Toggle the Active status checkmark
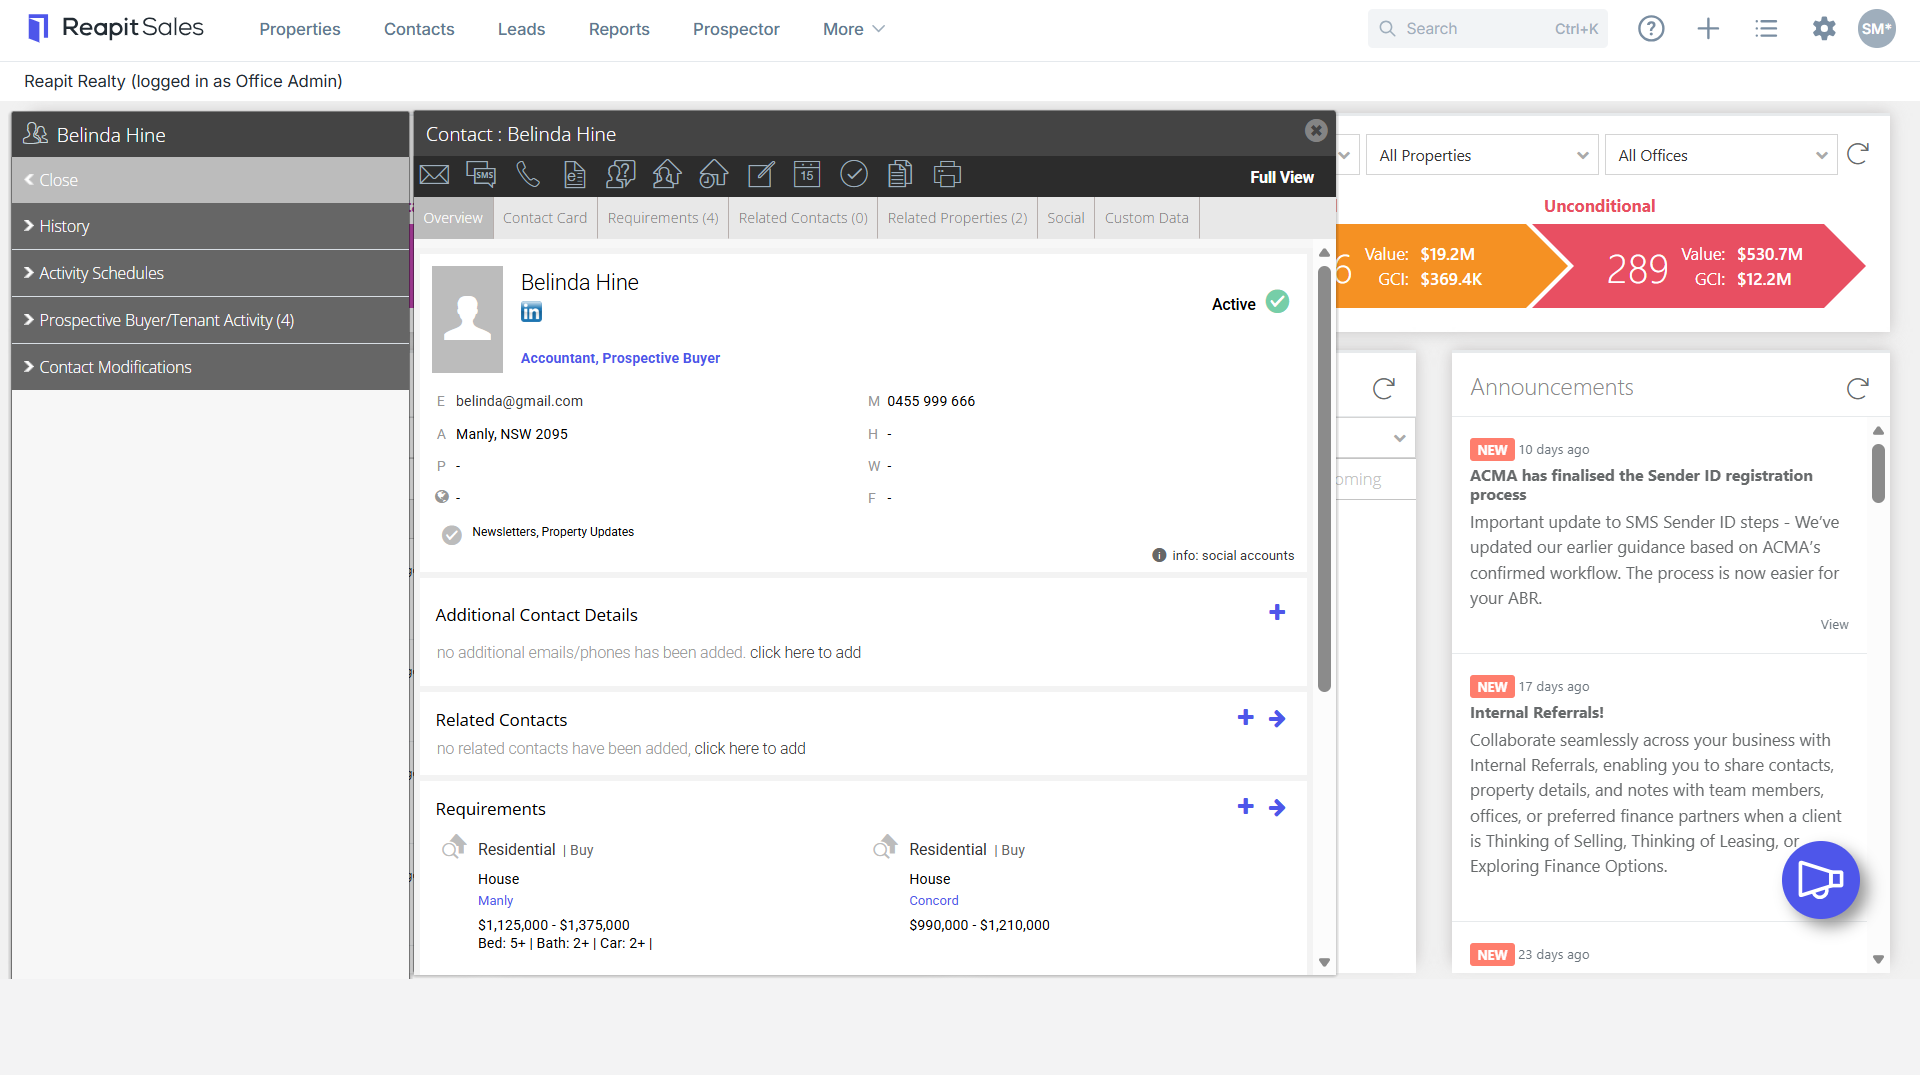The image size is (1920, 1080). click(x=1278, y=302)
